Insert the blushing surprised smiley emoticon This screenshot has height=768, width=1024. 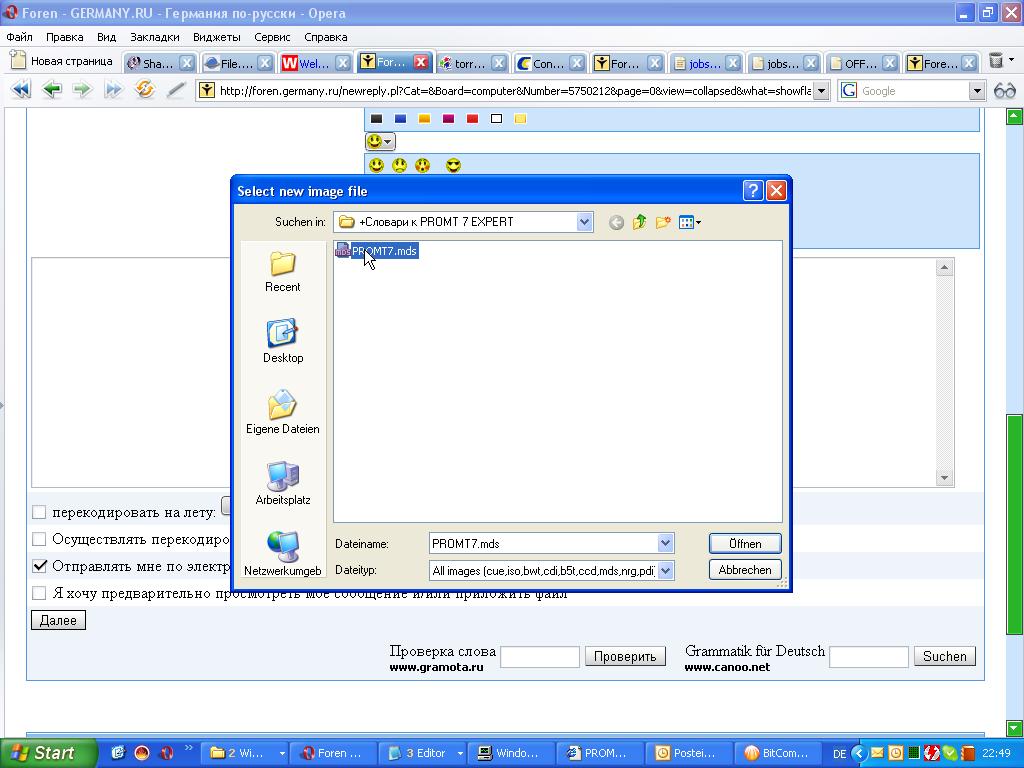click(x=423, y=166)
